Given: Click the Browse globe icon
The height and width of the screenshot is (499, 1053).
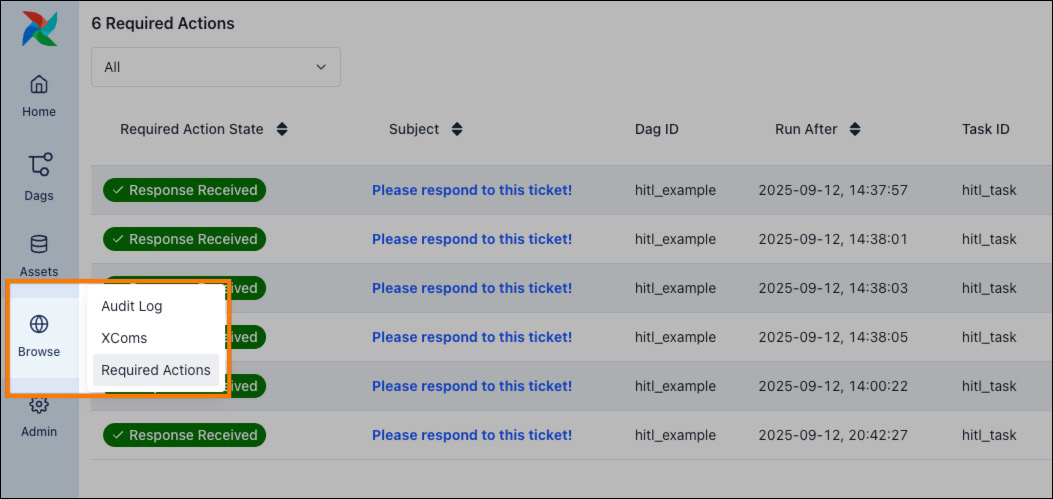Looking at the screenshot, I should (x=39, y=324).
